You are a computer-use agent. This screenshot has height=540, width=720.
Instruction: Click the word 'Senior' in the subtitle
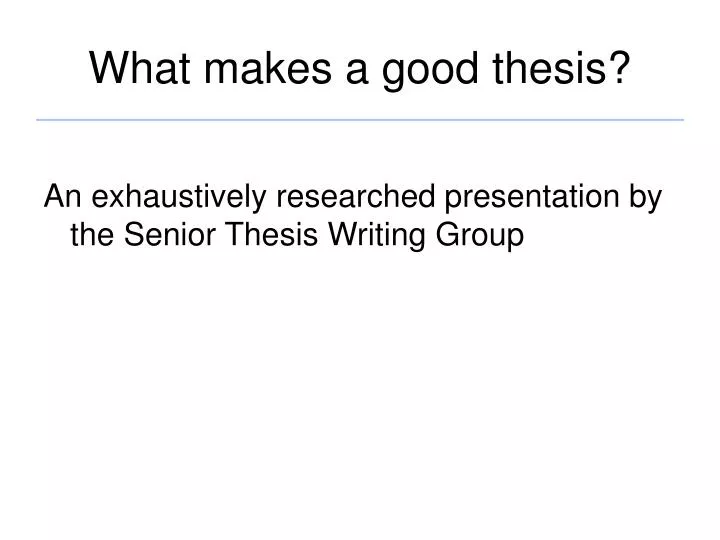(x=169, y=234)
